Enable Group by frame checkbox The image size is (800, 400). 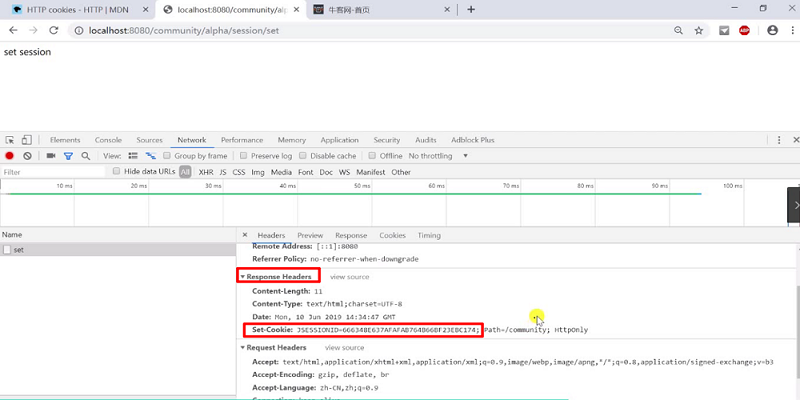(x=166, y=156)
